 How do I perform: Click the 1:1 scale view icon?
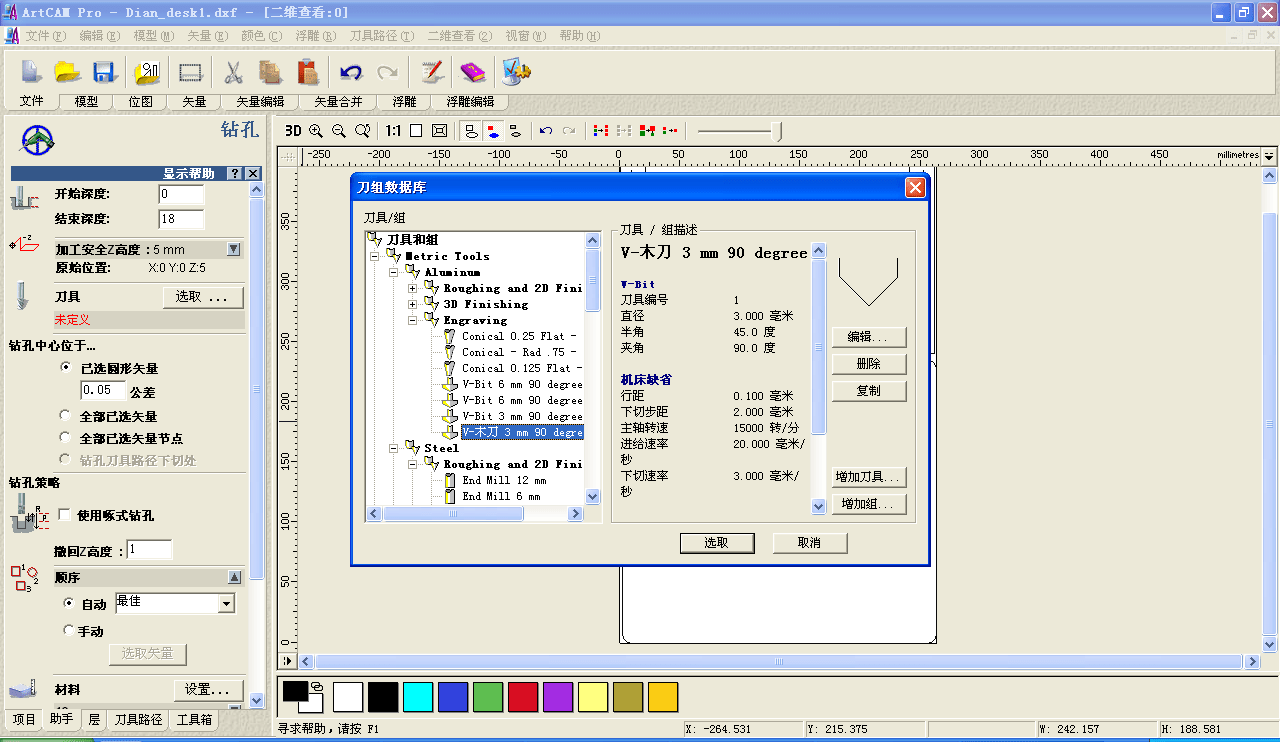[393, 131]
